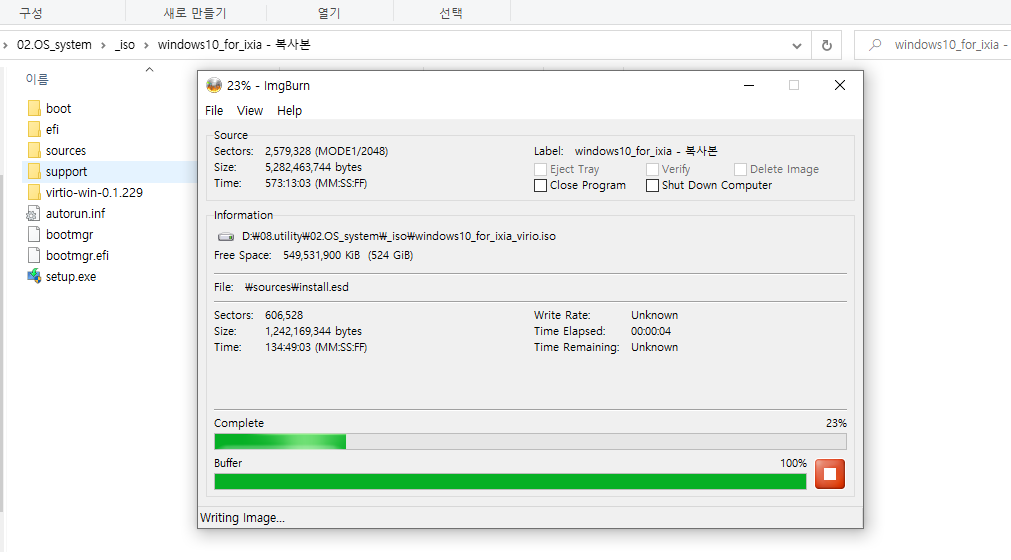Click the 23% completion percentage label

point(836,423)
